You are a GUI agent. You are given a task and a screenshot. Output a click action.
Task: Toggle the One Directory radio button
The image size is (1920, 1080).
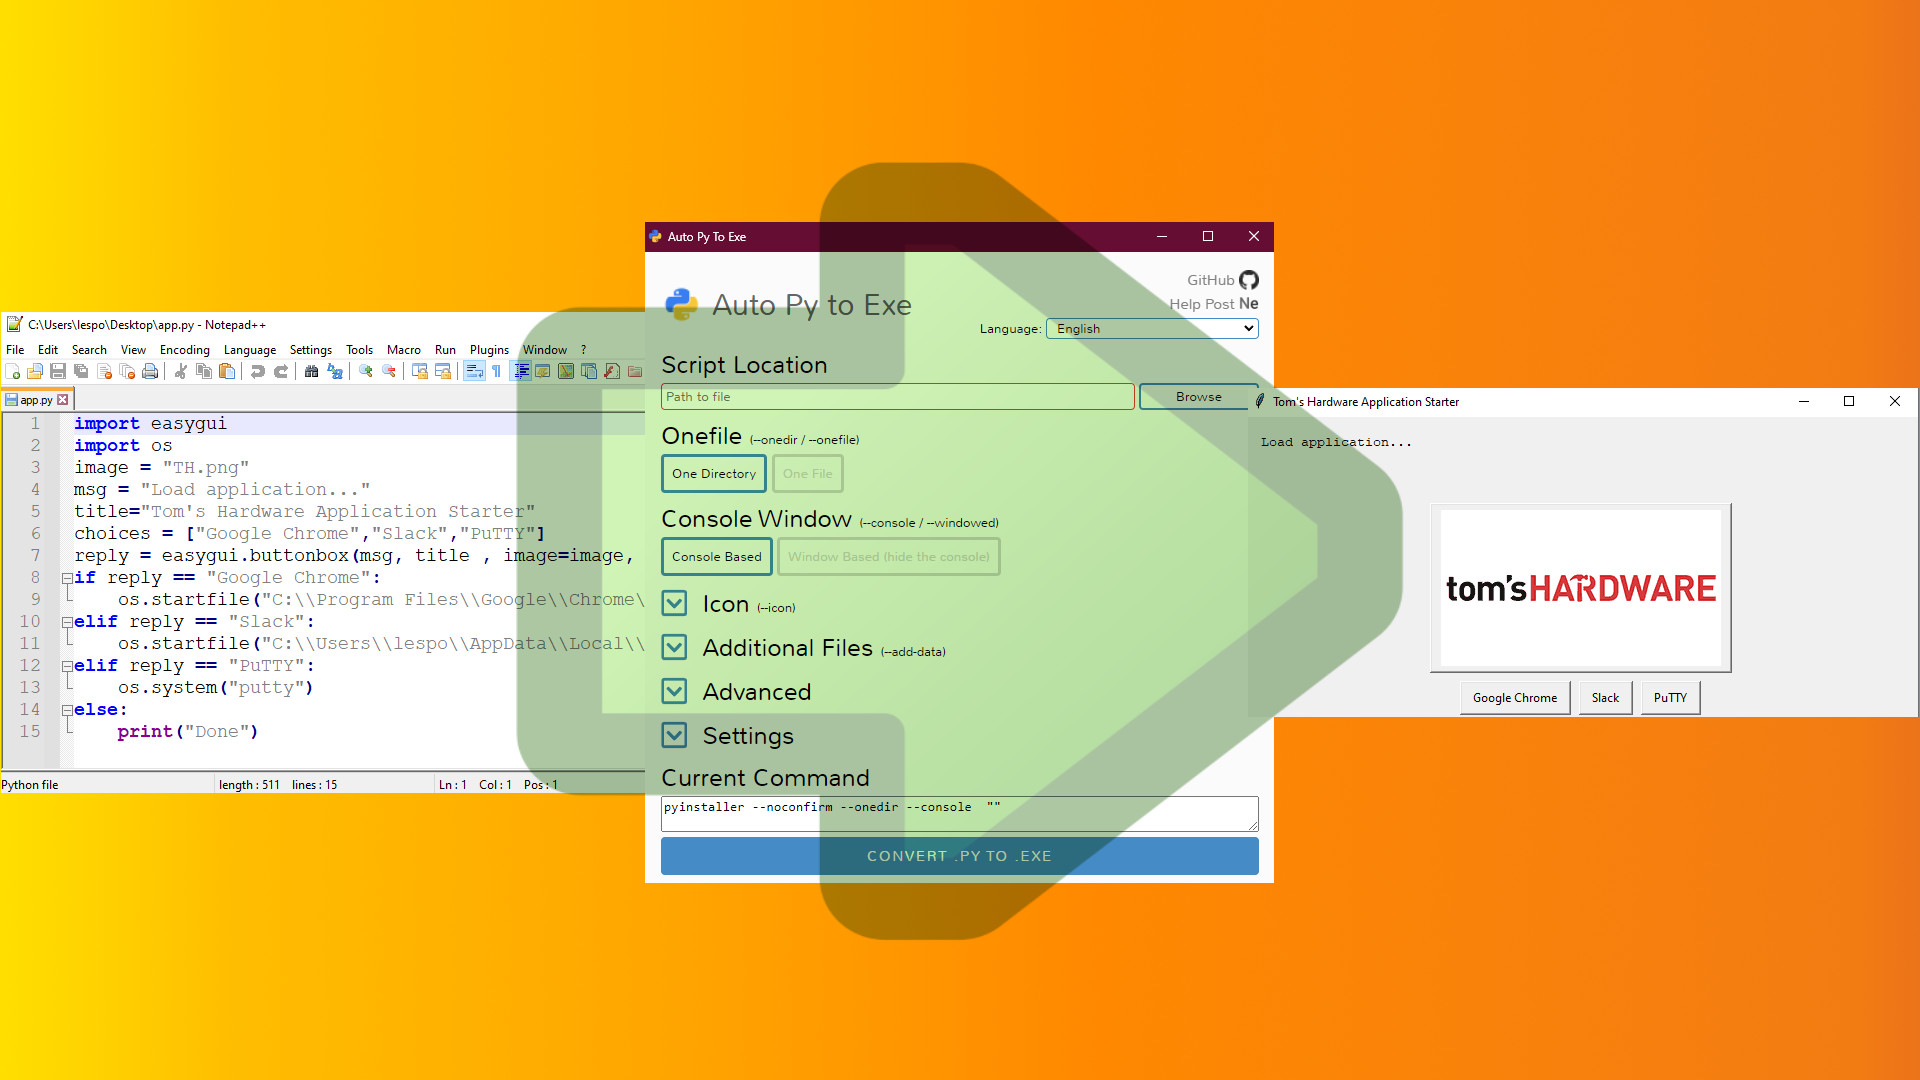(x=712, y=473)
